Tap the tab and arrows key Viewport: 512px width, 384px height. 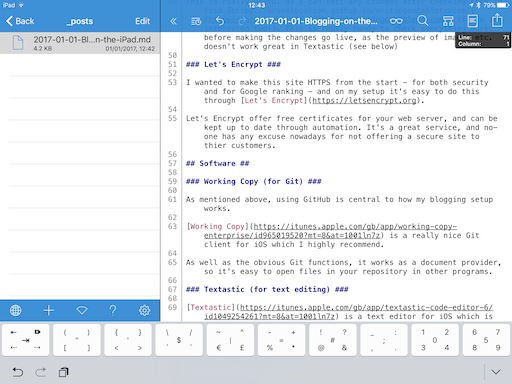tap(26, 340)
